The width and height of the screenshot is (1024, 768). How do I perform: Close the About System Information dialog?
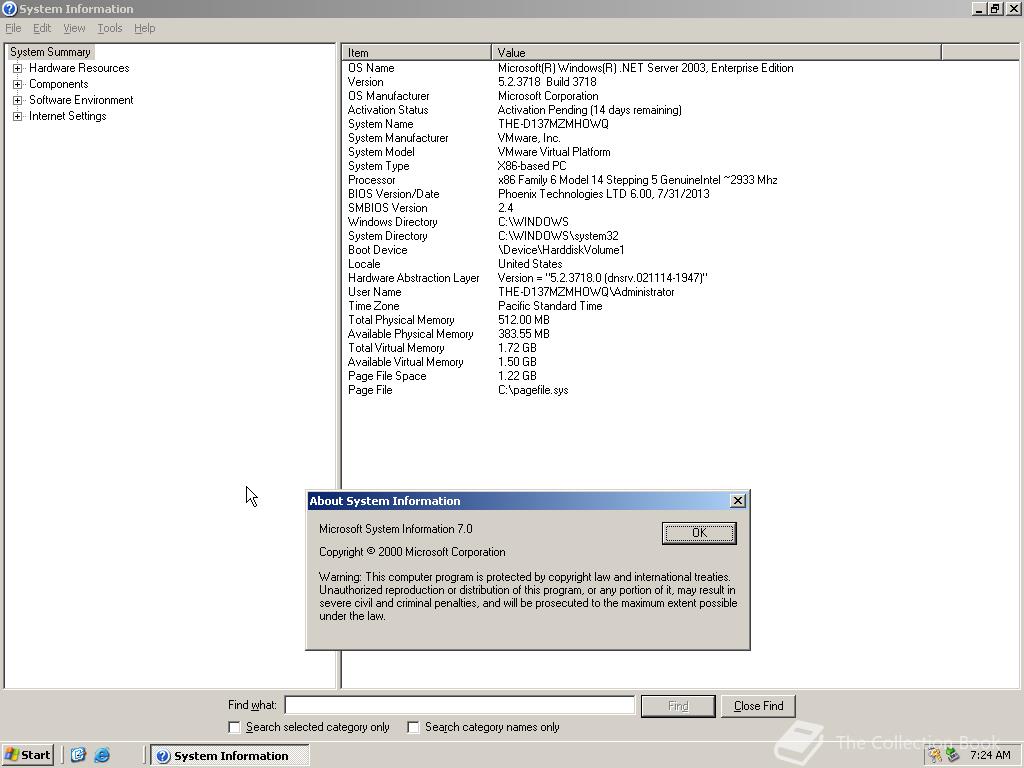(x=737, y=501)
